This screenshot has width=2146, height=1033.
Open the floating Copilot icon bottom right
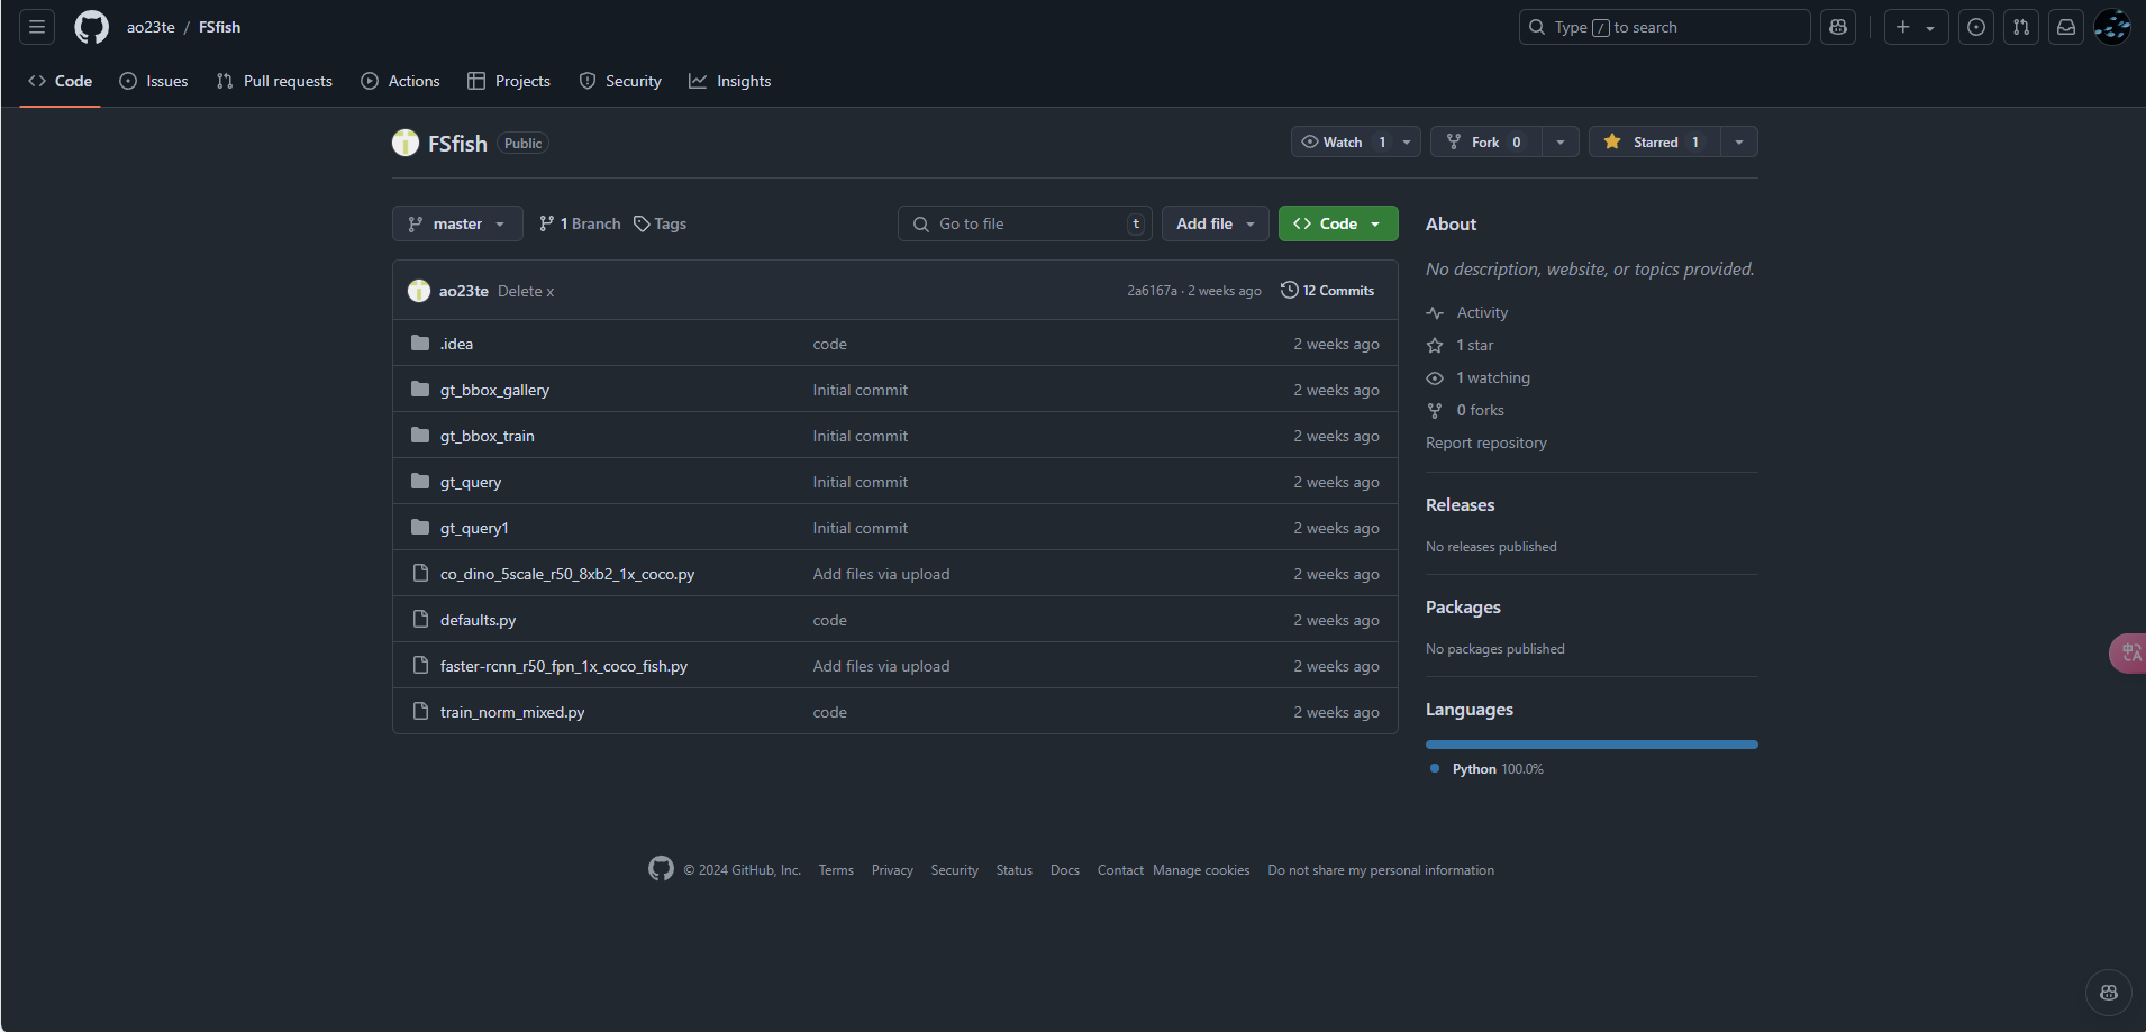pyautogui.click(x=2108, y=992)
